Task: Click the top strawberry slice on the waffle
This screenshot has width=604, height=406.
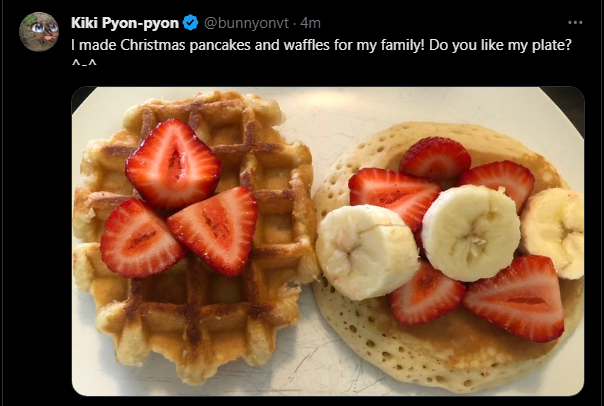Action: 173,164
